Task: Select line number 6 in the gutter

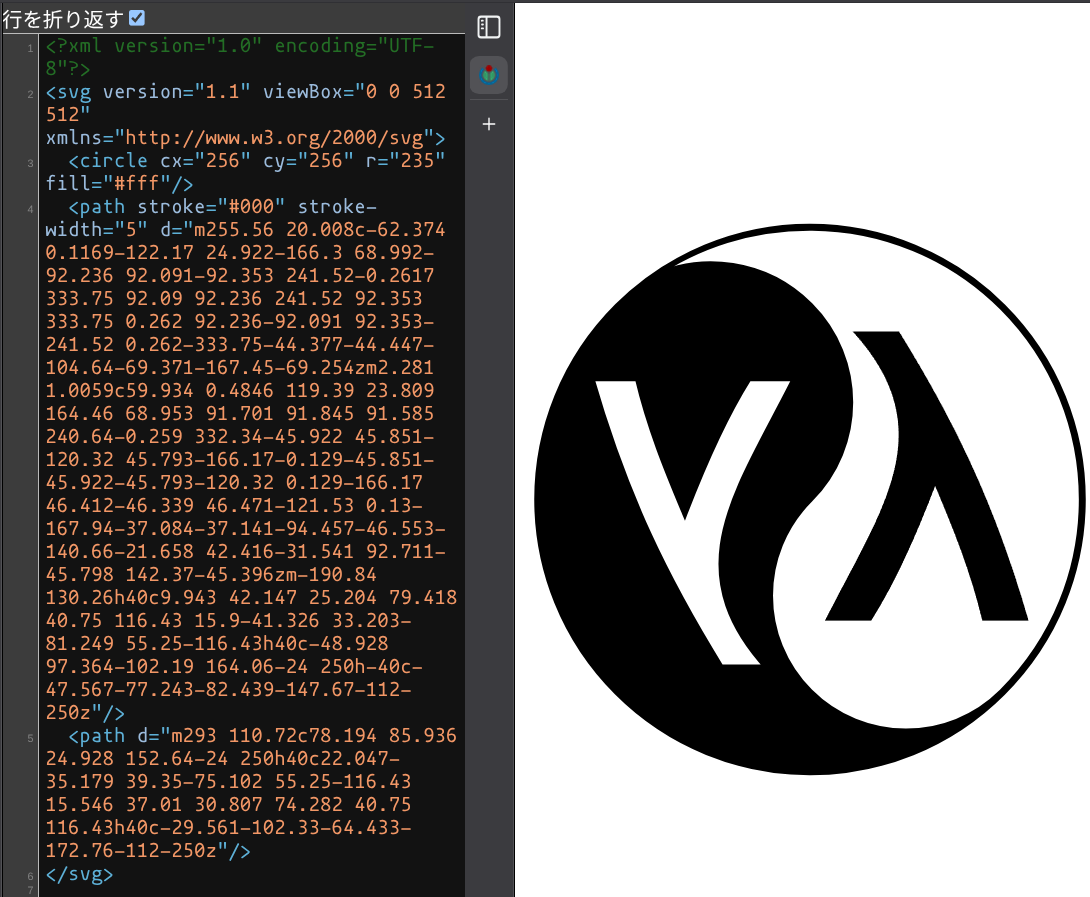Action: 30,876
